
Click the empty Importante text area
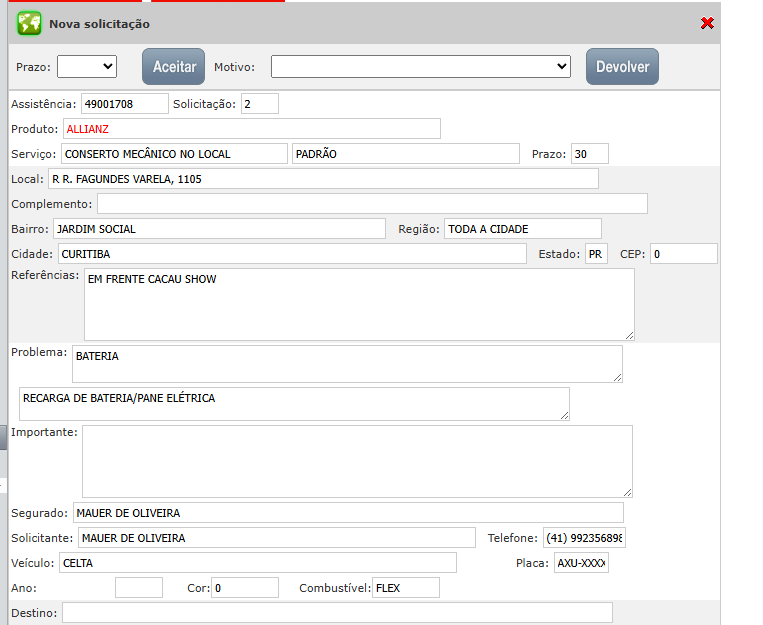click(357, 461)
